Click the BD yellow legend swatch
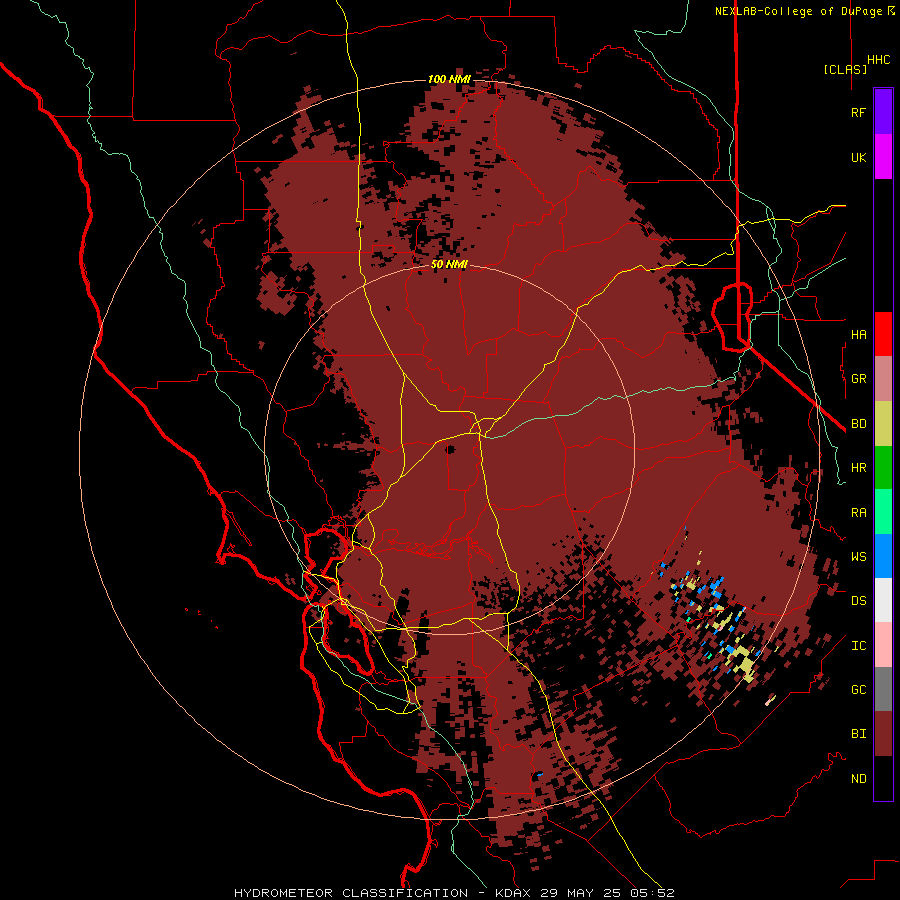Image resolution: width=900 pixels, height=900 pixels. pos(883,424)
